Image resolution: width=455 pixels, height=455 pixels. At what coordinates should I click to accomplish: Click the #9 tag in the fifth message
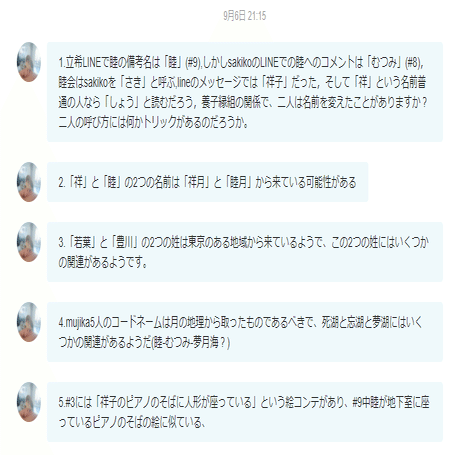coord(357,402)
